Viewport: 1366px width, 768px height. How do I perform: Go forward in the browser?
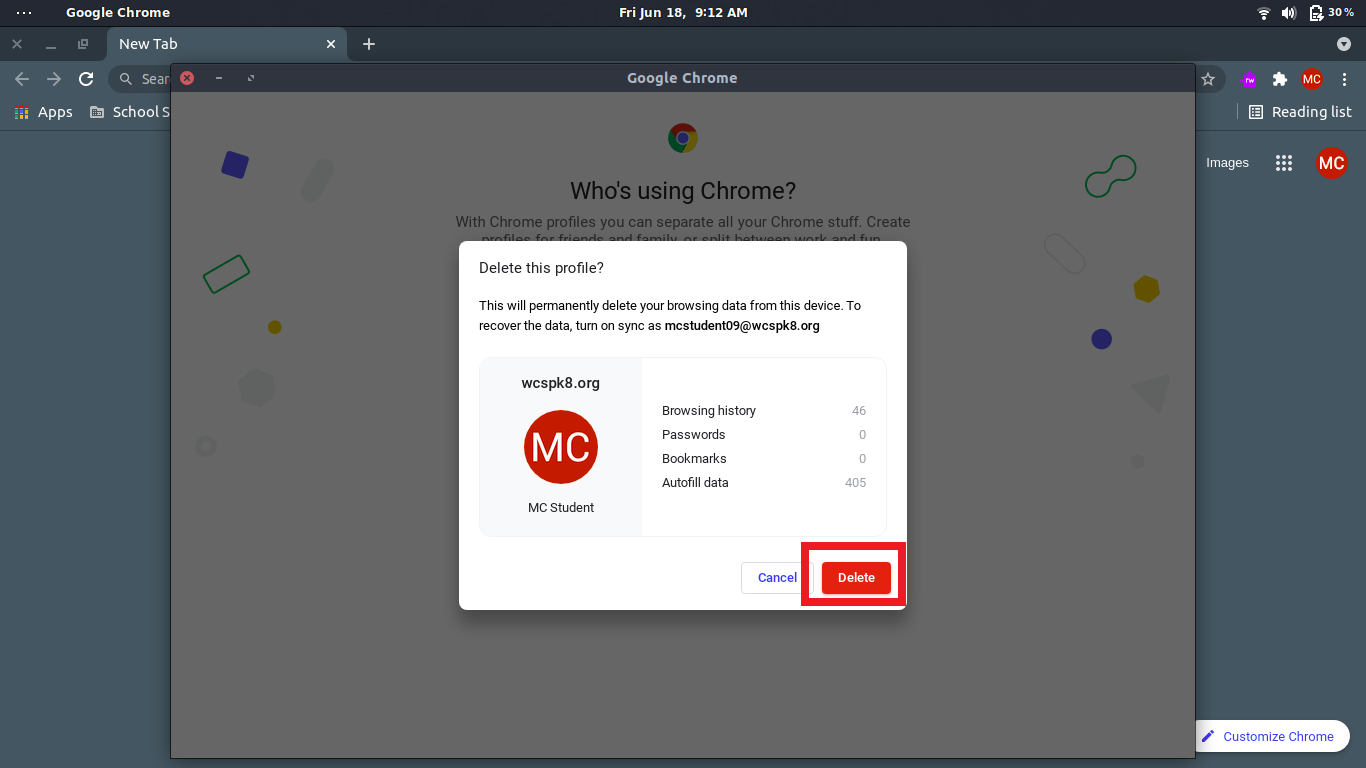54,79
